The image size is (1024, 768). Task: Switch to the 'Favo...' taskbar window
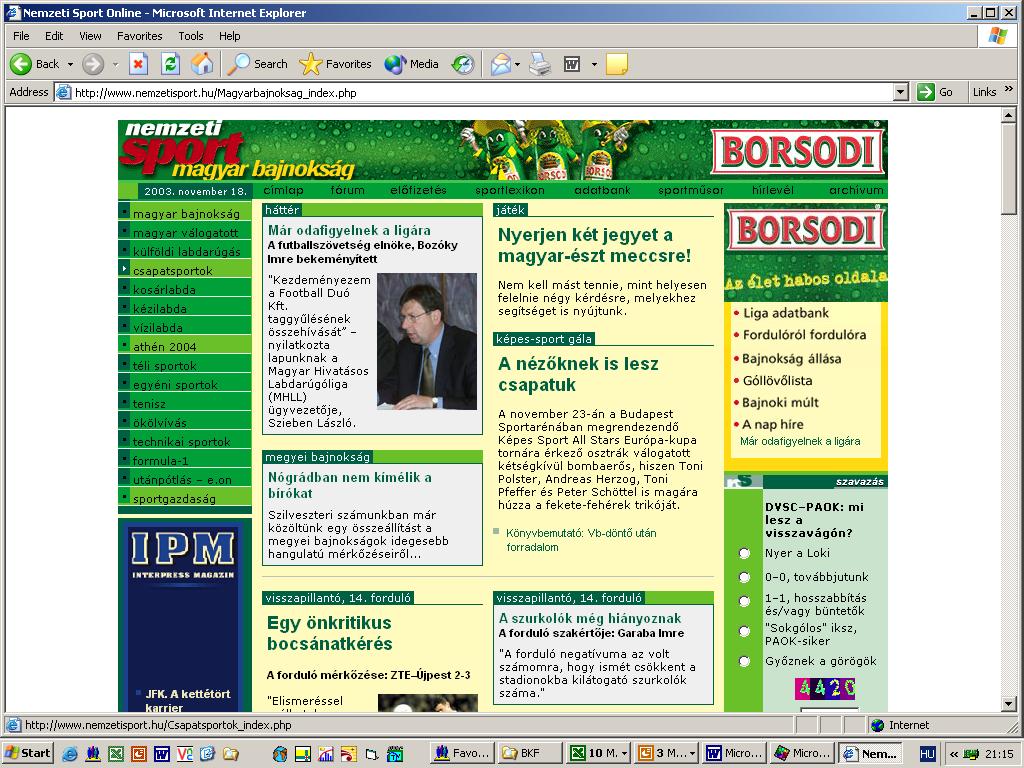[462, 753]
